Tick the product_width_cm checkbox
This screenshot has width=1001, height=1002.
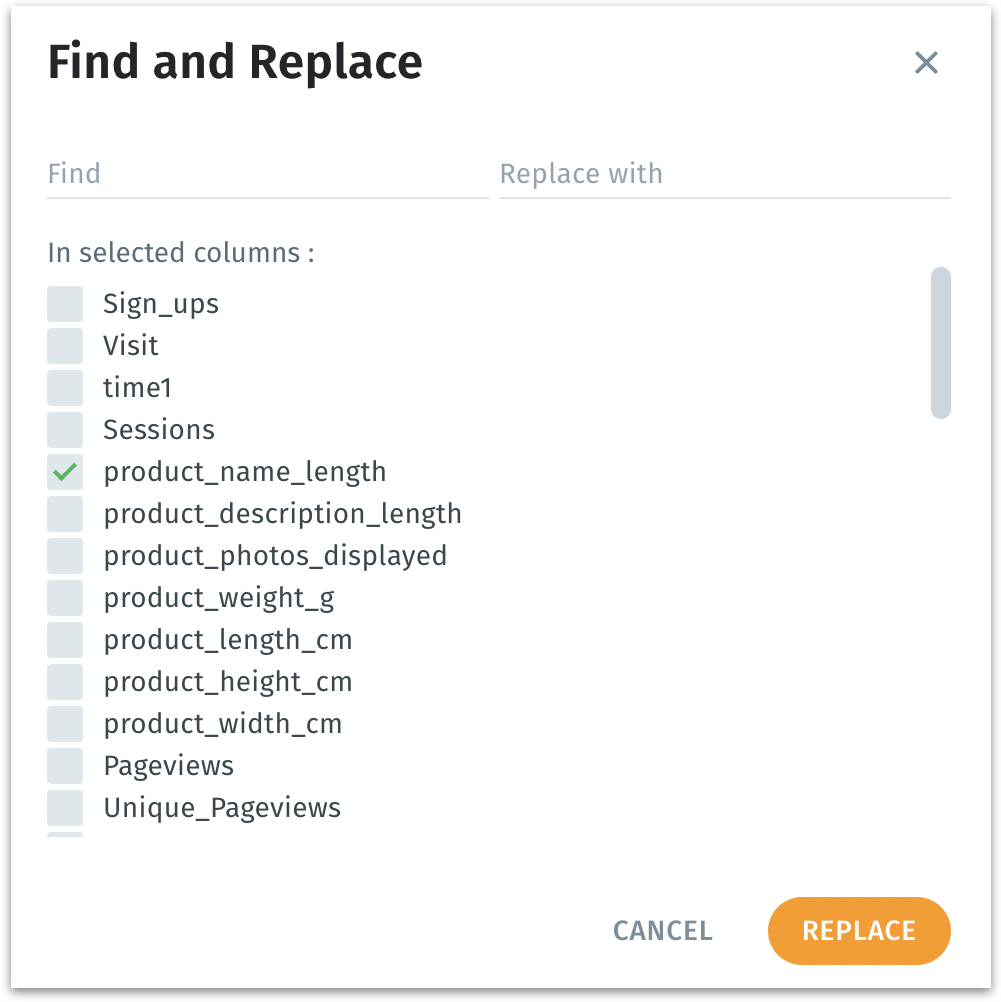click(x=65, y=724)
